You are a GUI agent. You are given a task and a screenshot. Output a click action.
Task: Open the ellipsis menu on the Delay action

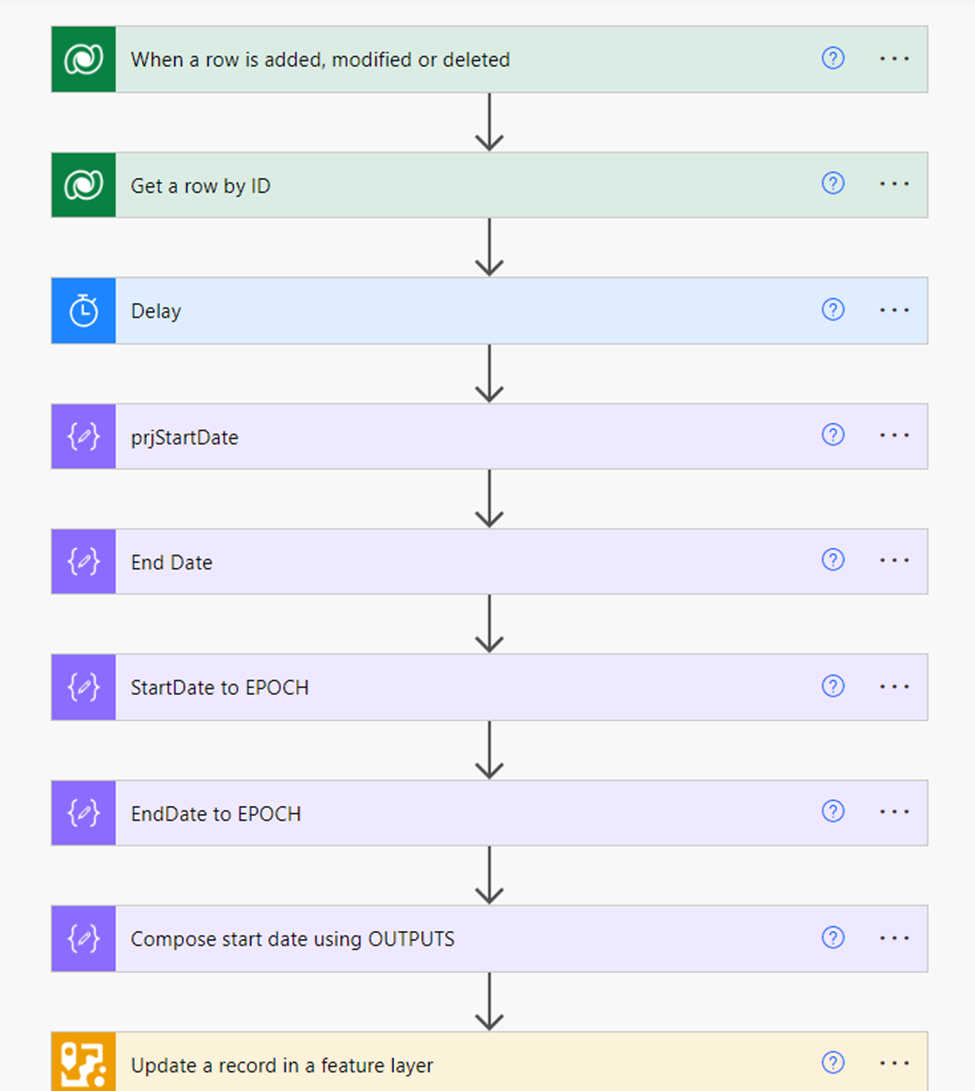pos(893,310)
